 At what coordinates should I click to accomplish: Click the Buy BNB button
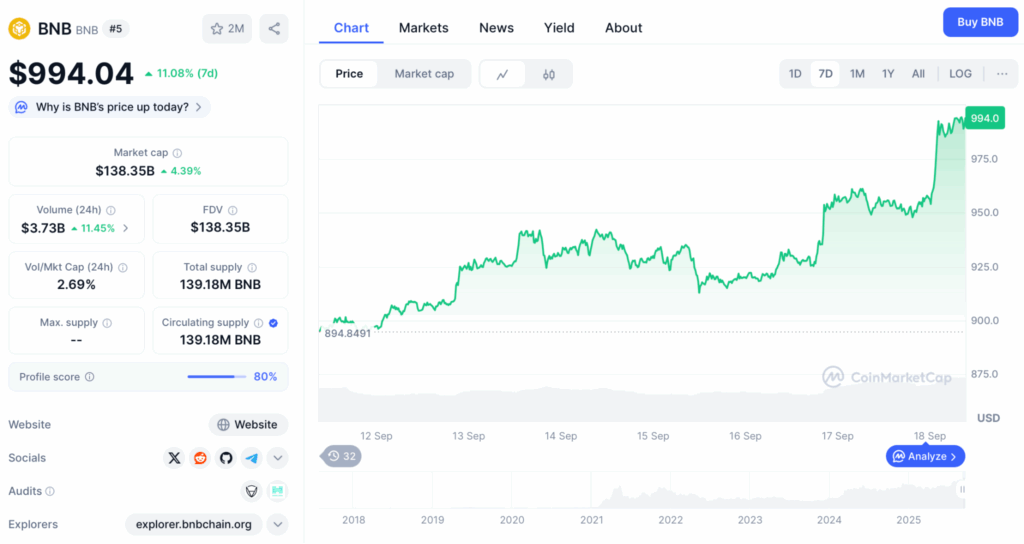point(979,22)
